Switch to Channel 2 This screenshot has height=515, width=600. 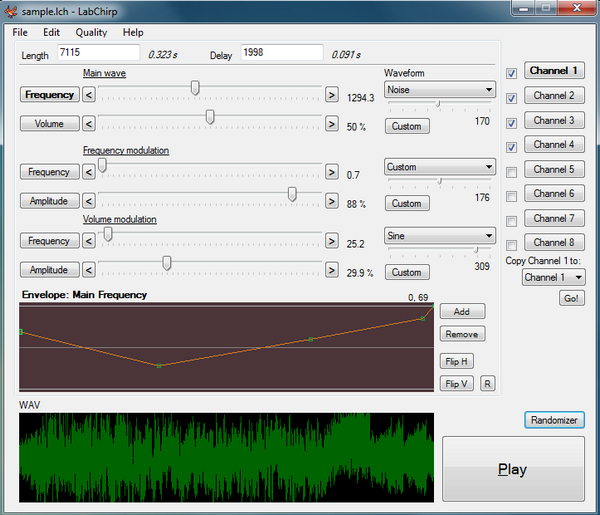pyautogui.click(x=554, y=95)
